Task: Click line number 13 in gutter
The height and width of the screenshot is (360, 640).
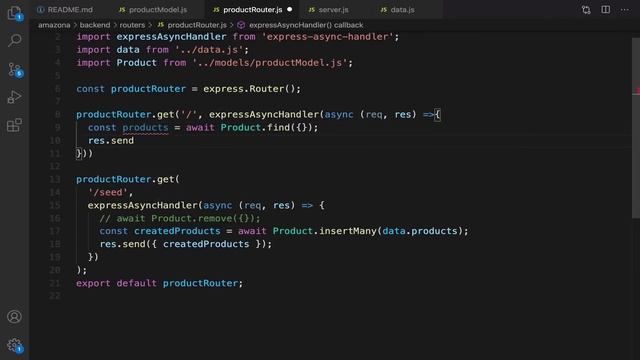Action: coord(55,180)
